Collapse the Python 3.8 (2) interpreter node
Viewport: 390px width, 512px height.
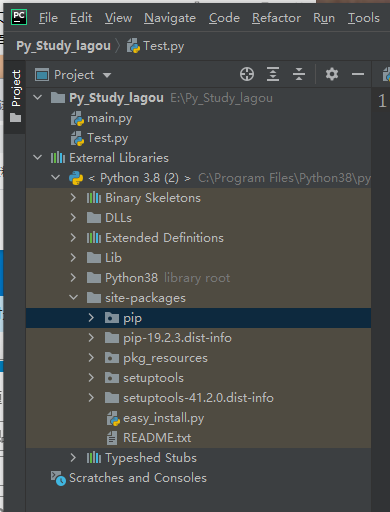56,177
